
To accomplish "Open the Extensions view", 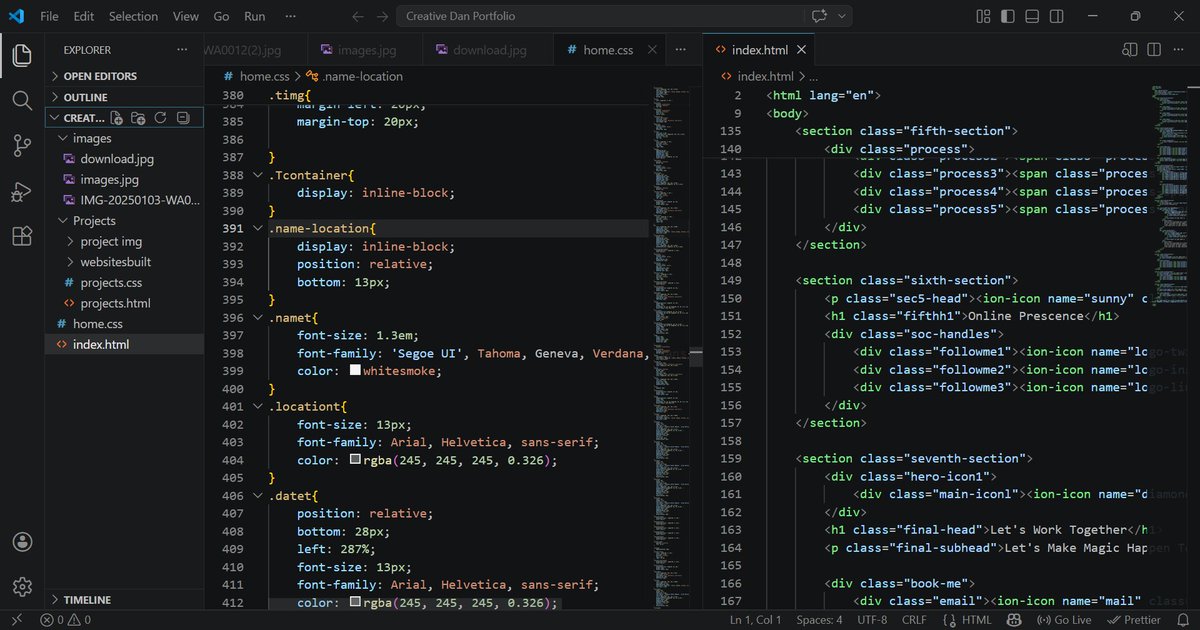I will pyautogui.click(x=22, y=236).
